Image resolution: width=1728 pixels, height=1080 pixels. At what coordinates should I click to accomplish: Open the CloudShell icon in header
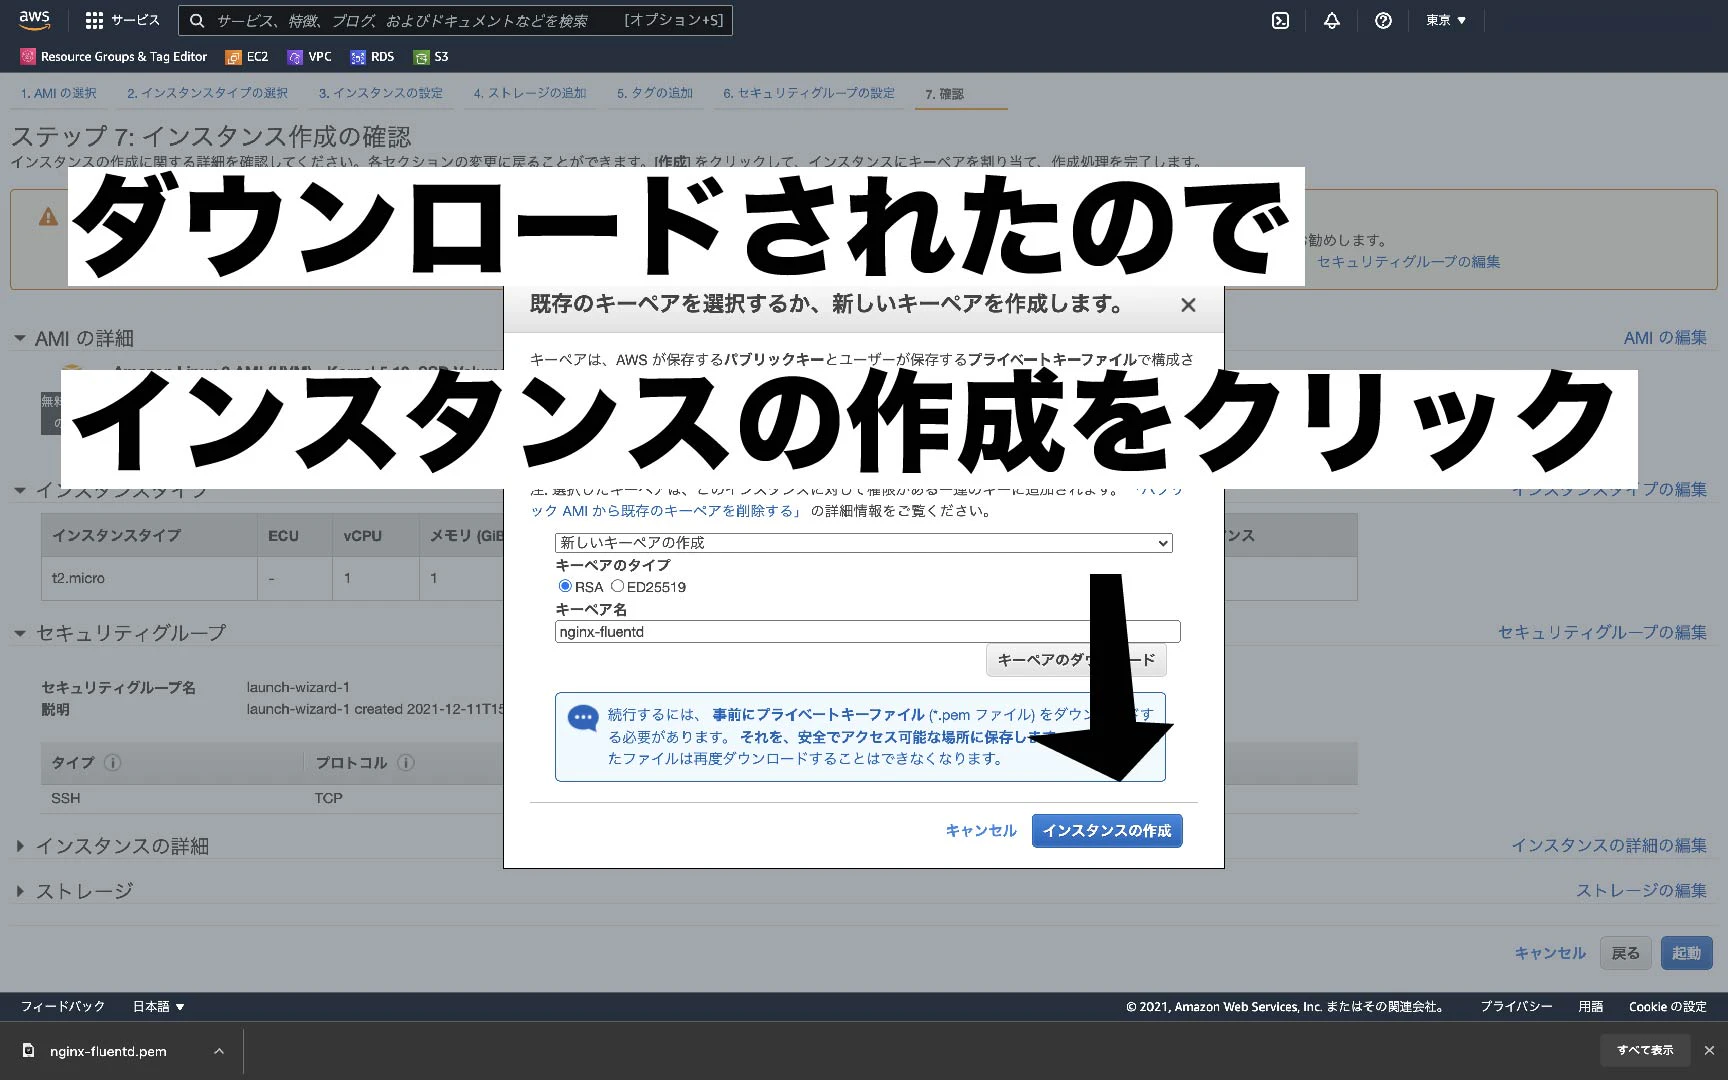[1280, 20]
